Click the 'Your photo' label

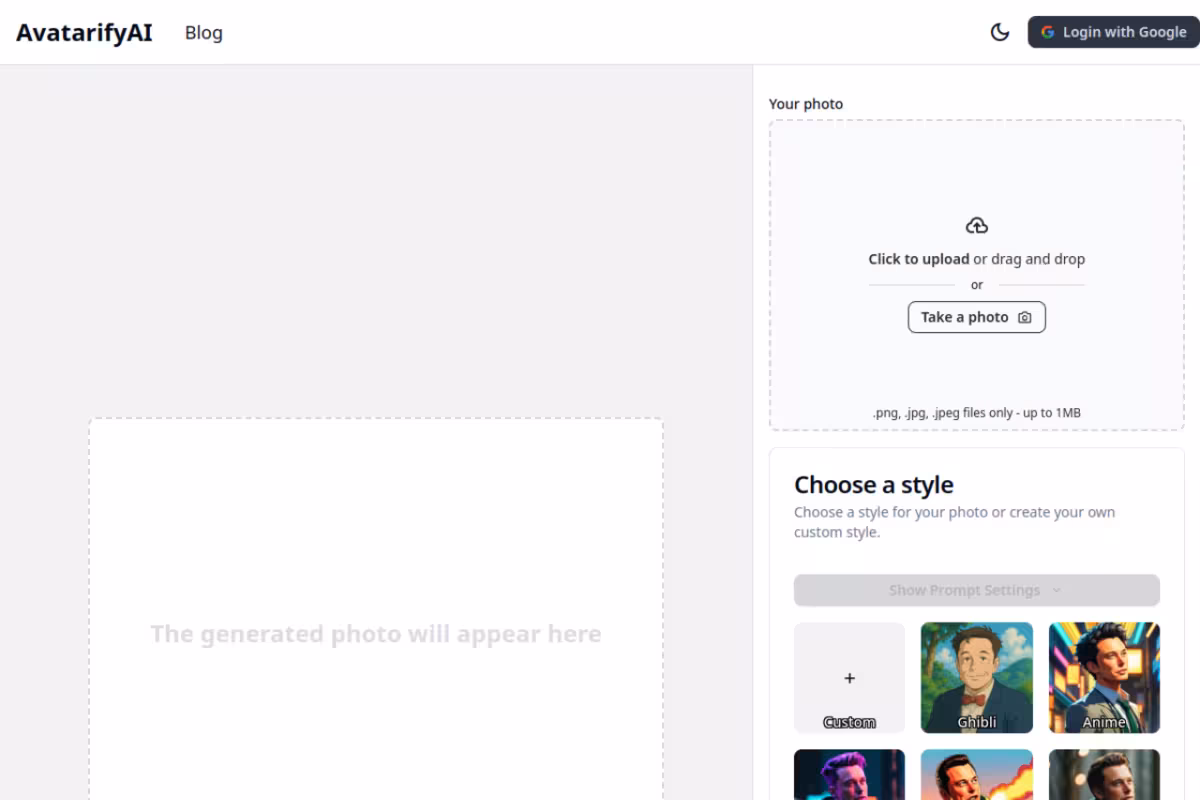806,104
